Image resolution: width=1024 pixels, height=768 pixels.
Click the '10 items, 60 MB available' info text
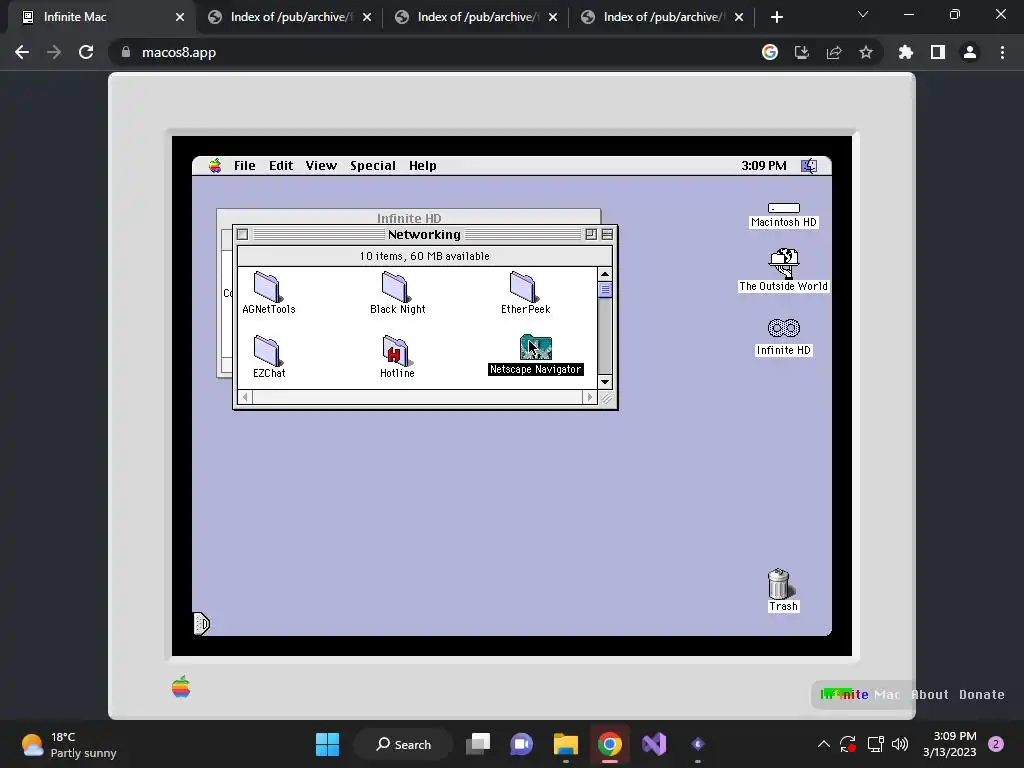(x=424, y=256)
